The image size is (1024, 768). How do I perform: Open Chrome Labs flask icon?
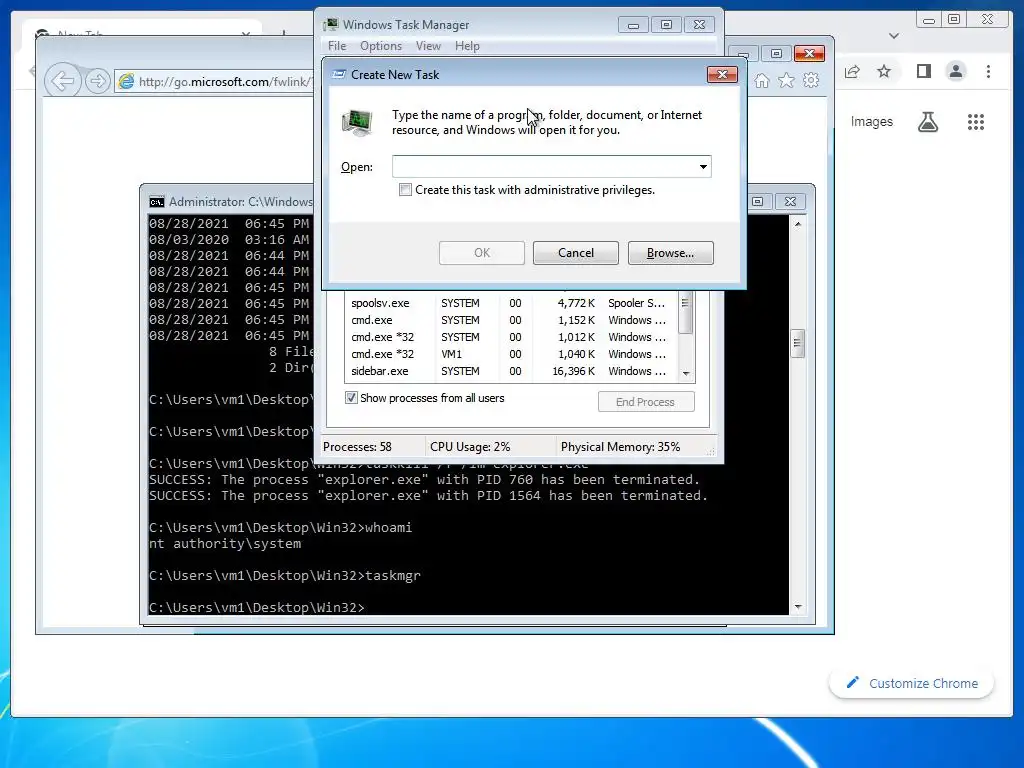click(928, 121)
